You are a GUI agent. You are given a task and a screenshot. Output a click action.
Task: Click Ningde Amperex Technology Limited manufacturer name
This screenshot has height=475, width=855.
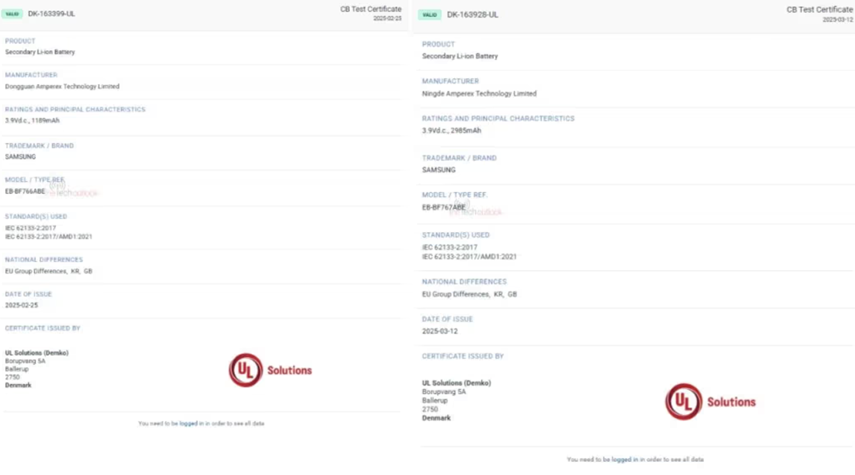coord(479,93)
